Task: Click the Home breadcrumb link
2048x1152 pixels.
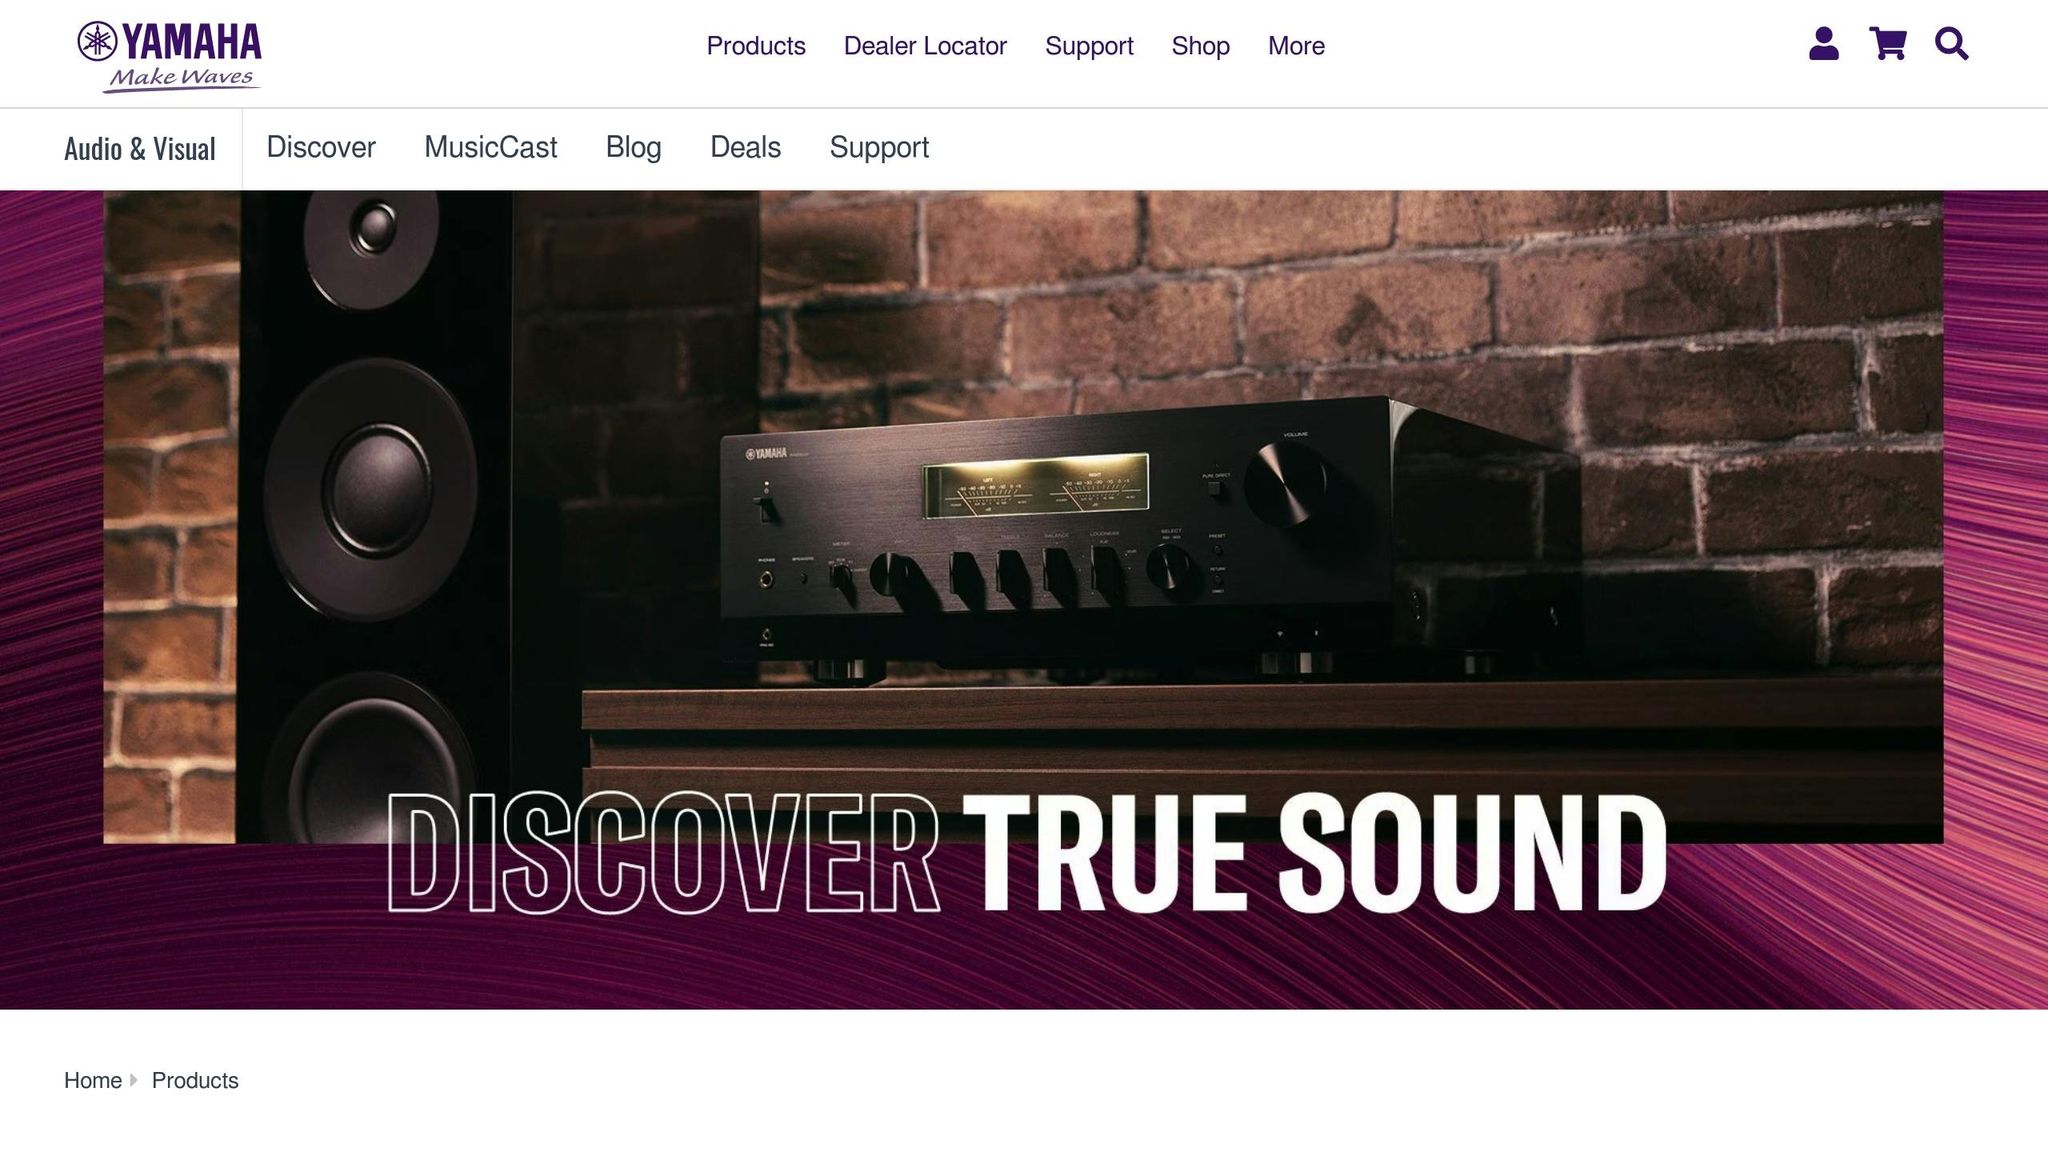Action: point(93,1080)
